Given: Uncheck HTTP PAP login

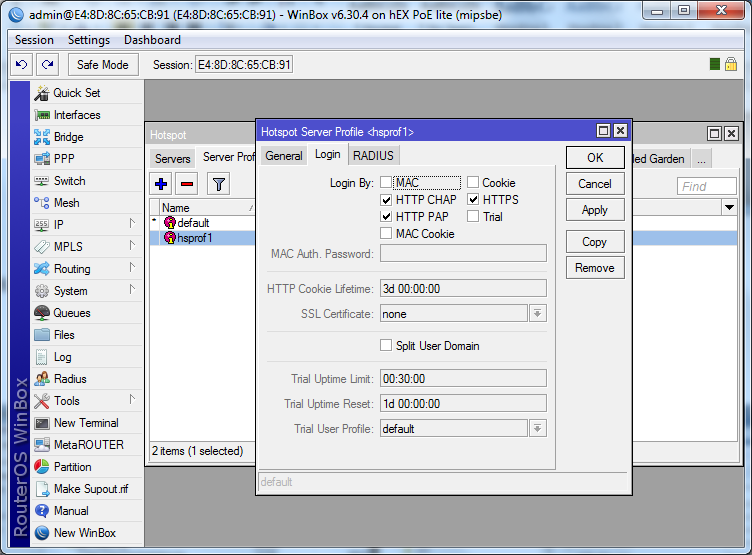Looking at the screenshot, I should [x=386, y=216].
